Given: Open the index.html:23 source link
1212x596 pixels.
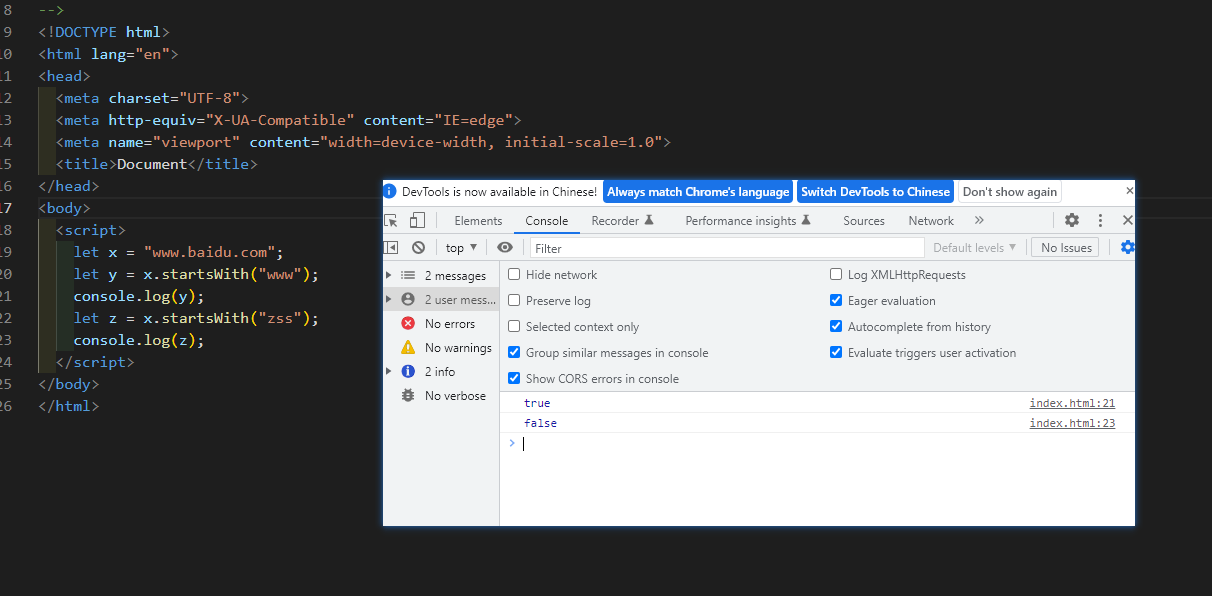Looking at the screenshot, I should [1072, 423].
